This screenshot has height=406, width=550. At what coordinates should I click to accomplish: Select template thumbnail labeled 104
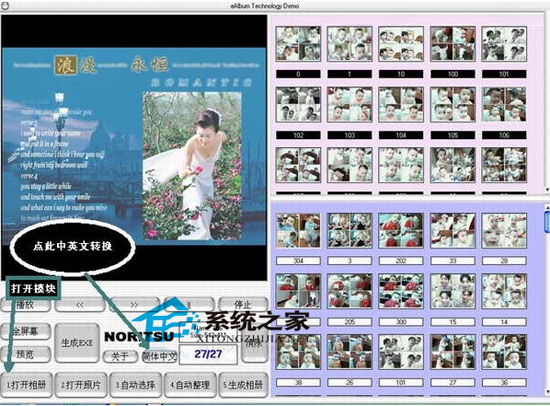401,105
